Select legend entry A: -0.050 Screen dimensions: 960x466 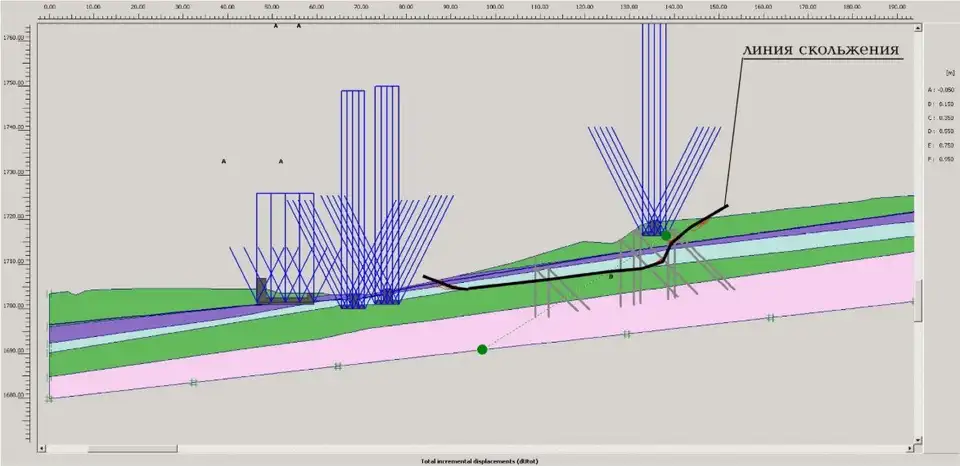(941, 90)
